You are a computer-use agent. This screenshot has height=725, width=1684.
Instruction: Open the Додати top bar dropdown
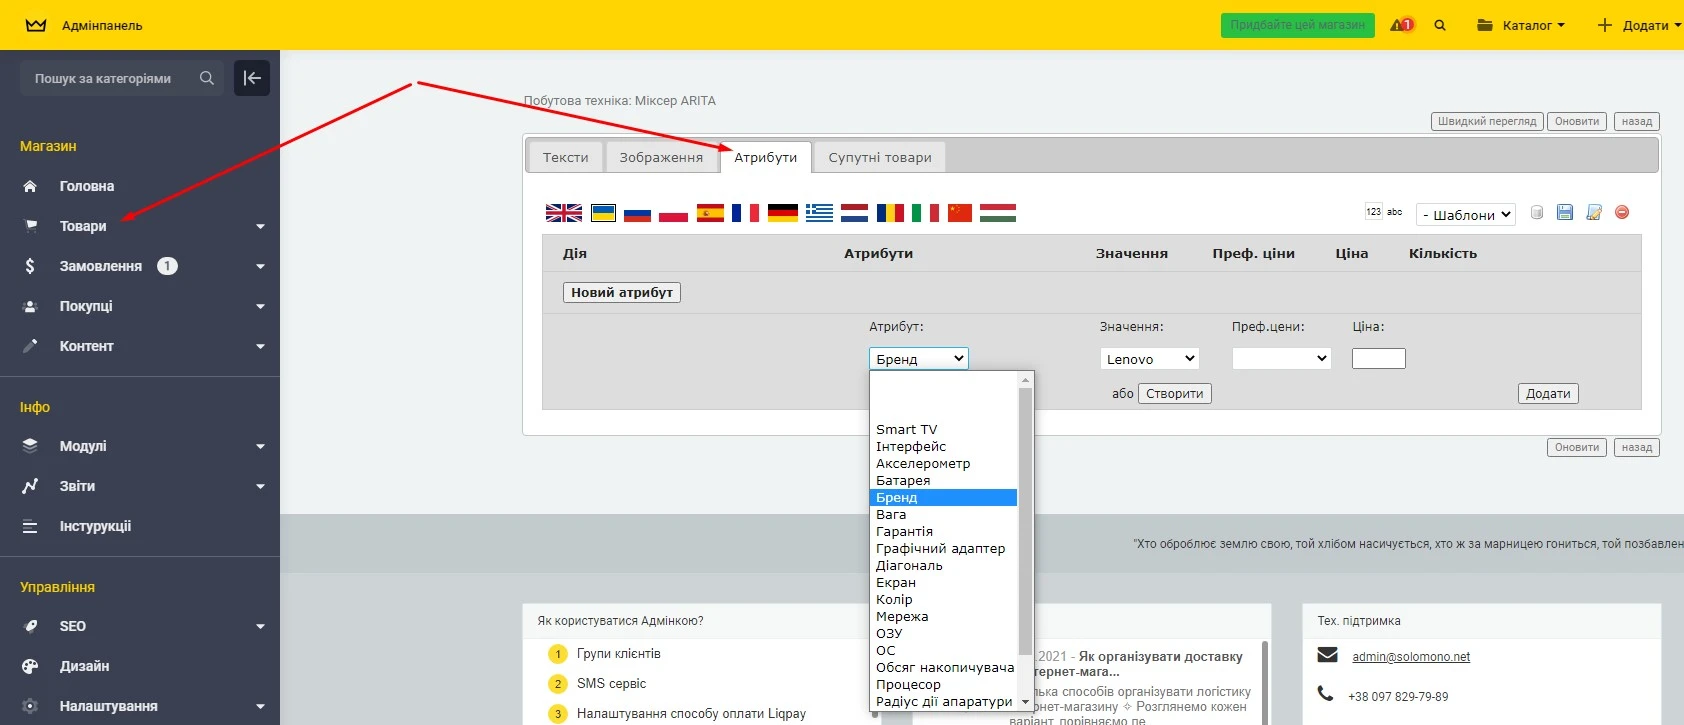click(x=1639, y=25)
